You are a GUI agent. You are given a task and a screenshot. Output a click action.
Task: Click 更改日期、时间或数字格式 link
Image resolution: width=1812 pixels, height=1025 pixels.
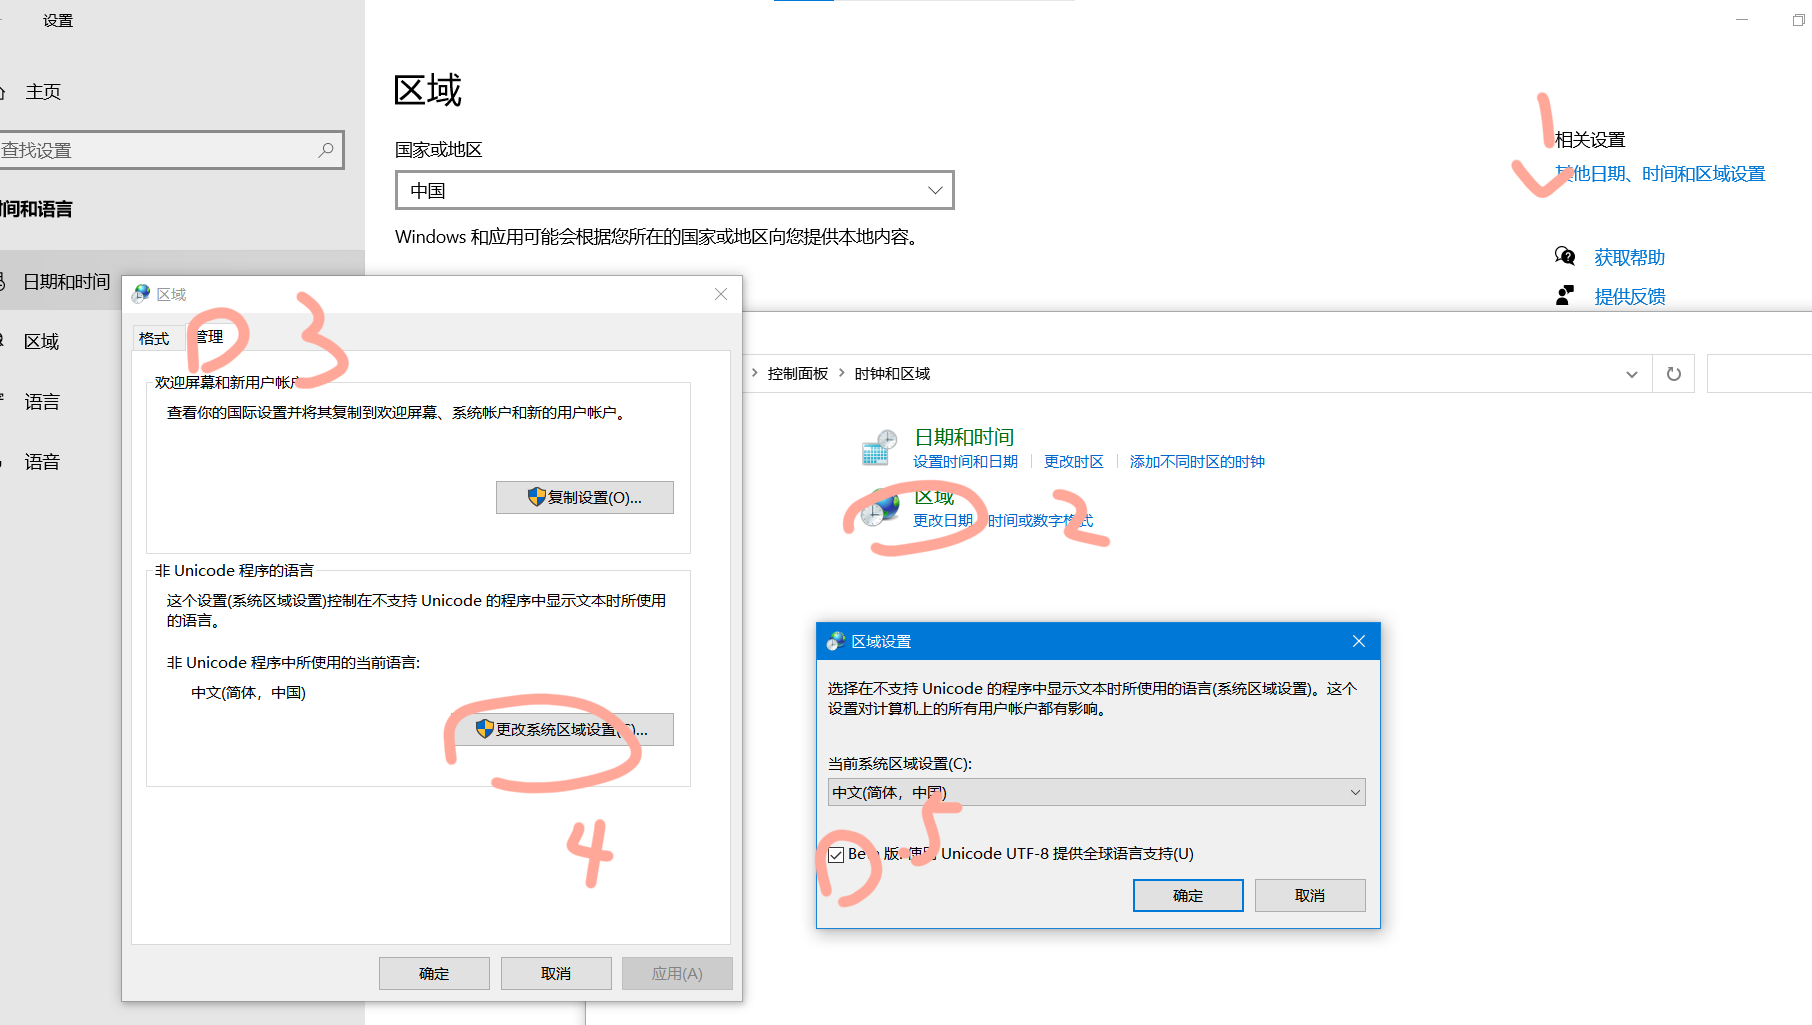pos(1003,520)
